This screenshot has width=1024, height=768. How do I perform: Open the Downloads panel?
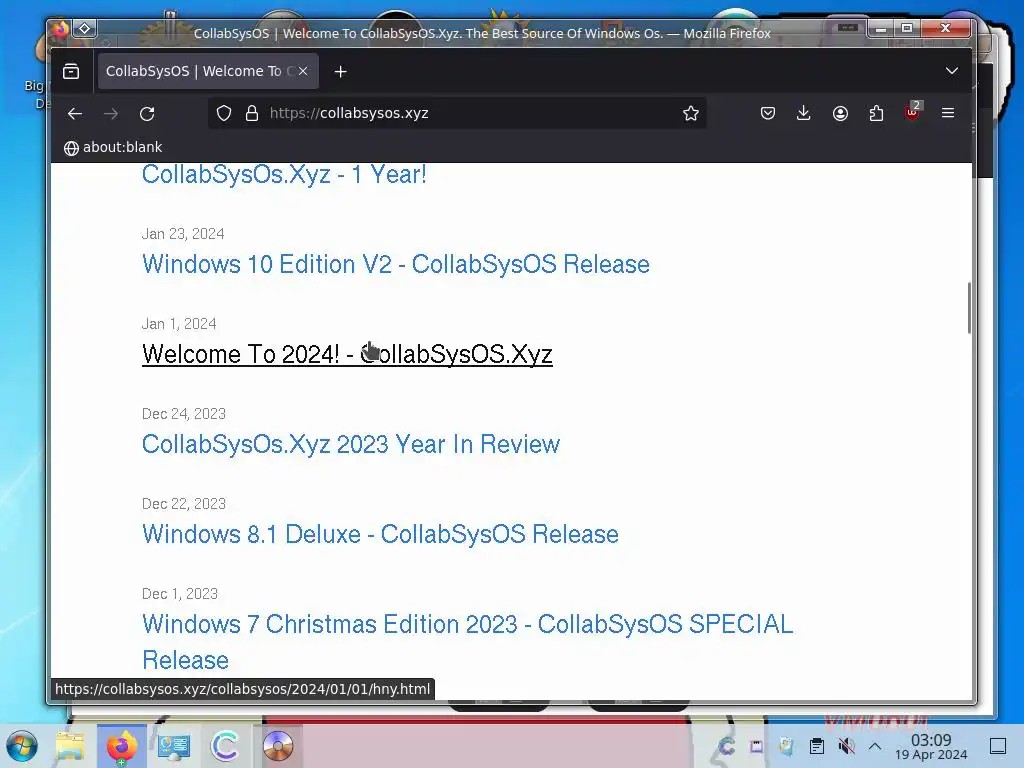[x=804, y=114]
